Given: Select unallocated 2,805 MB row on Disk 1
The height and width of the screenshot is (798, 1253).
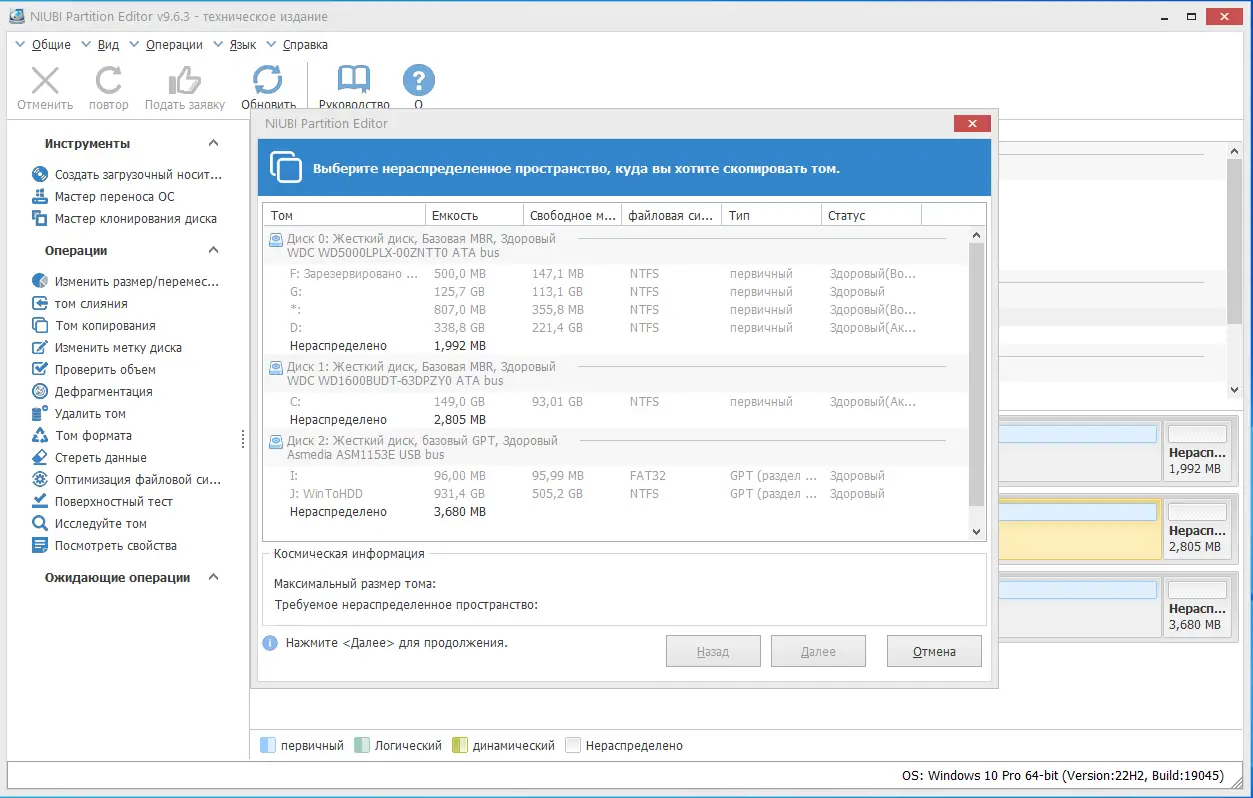Looking at the screenshot, I should (616, 419).
